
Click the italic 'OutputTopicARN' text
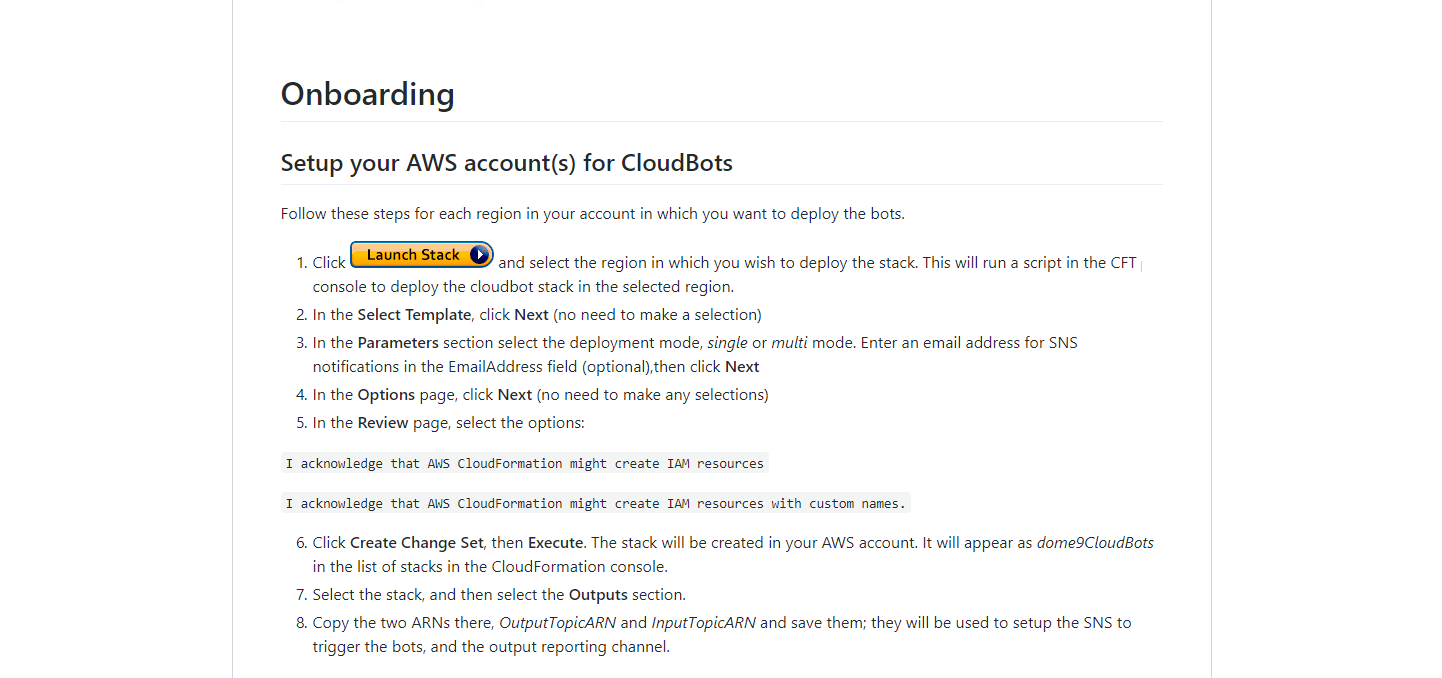(557, 623)
